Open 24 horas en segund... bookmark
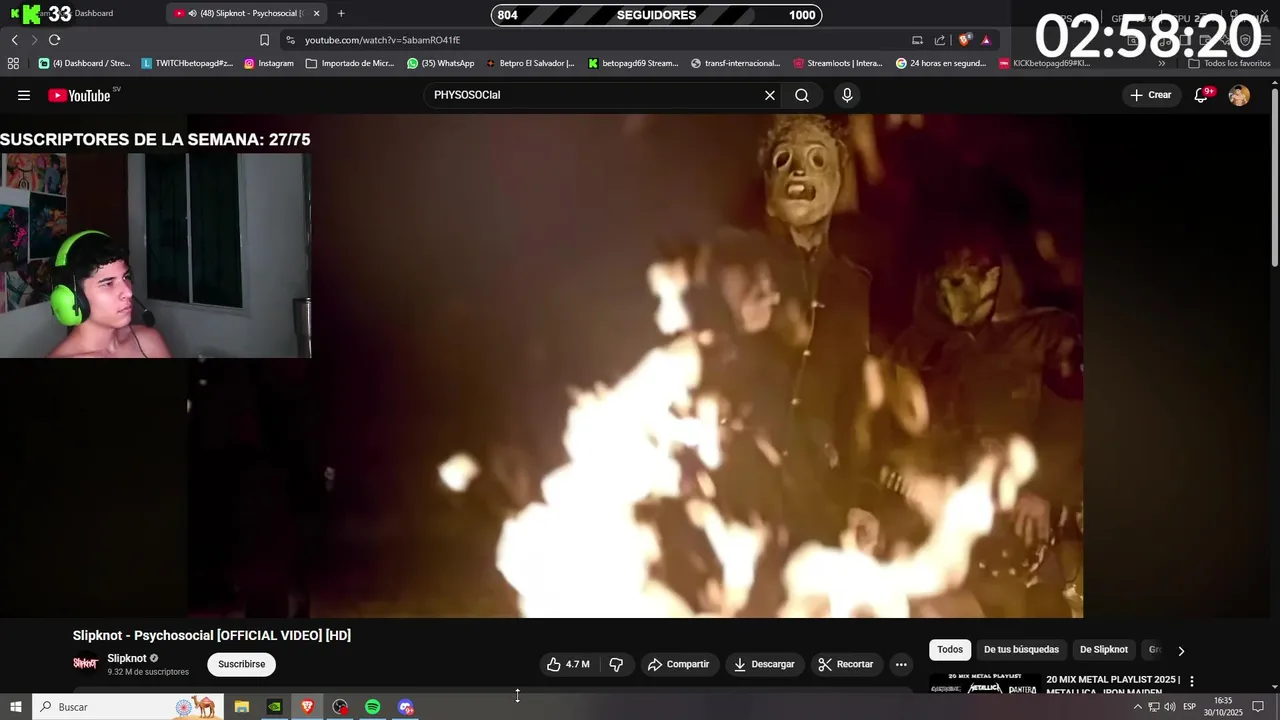This screenshot has width=1280, height=720. 941,63
